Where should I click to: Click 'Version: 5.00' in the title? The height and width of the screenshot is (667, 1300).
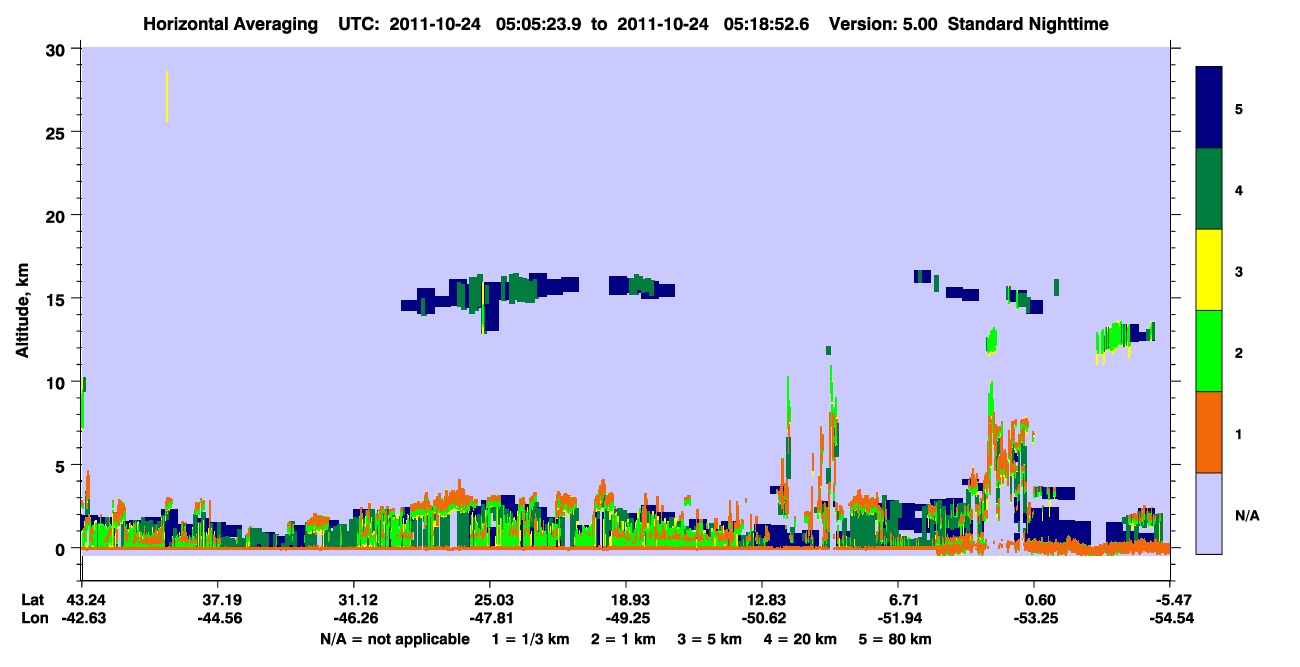point(883,24)
